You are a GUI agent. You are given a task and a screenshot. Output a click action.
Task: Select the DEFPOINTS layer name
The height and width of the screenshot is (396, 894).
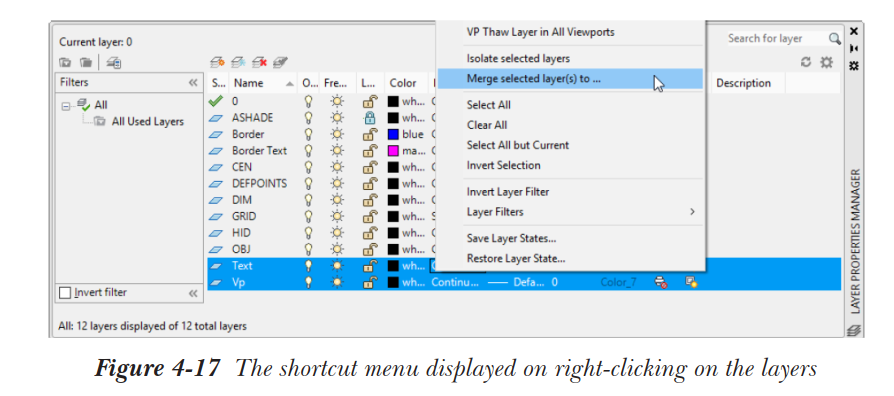tap(259, 183)
